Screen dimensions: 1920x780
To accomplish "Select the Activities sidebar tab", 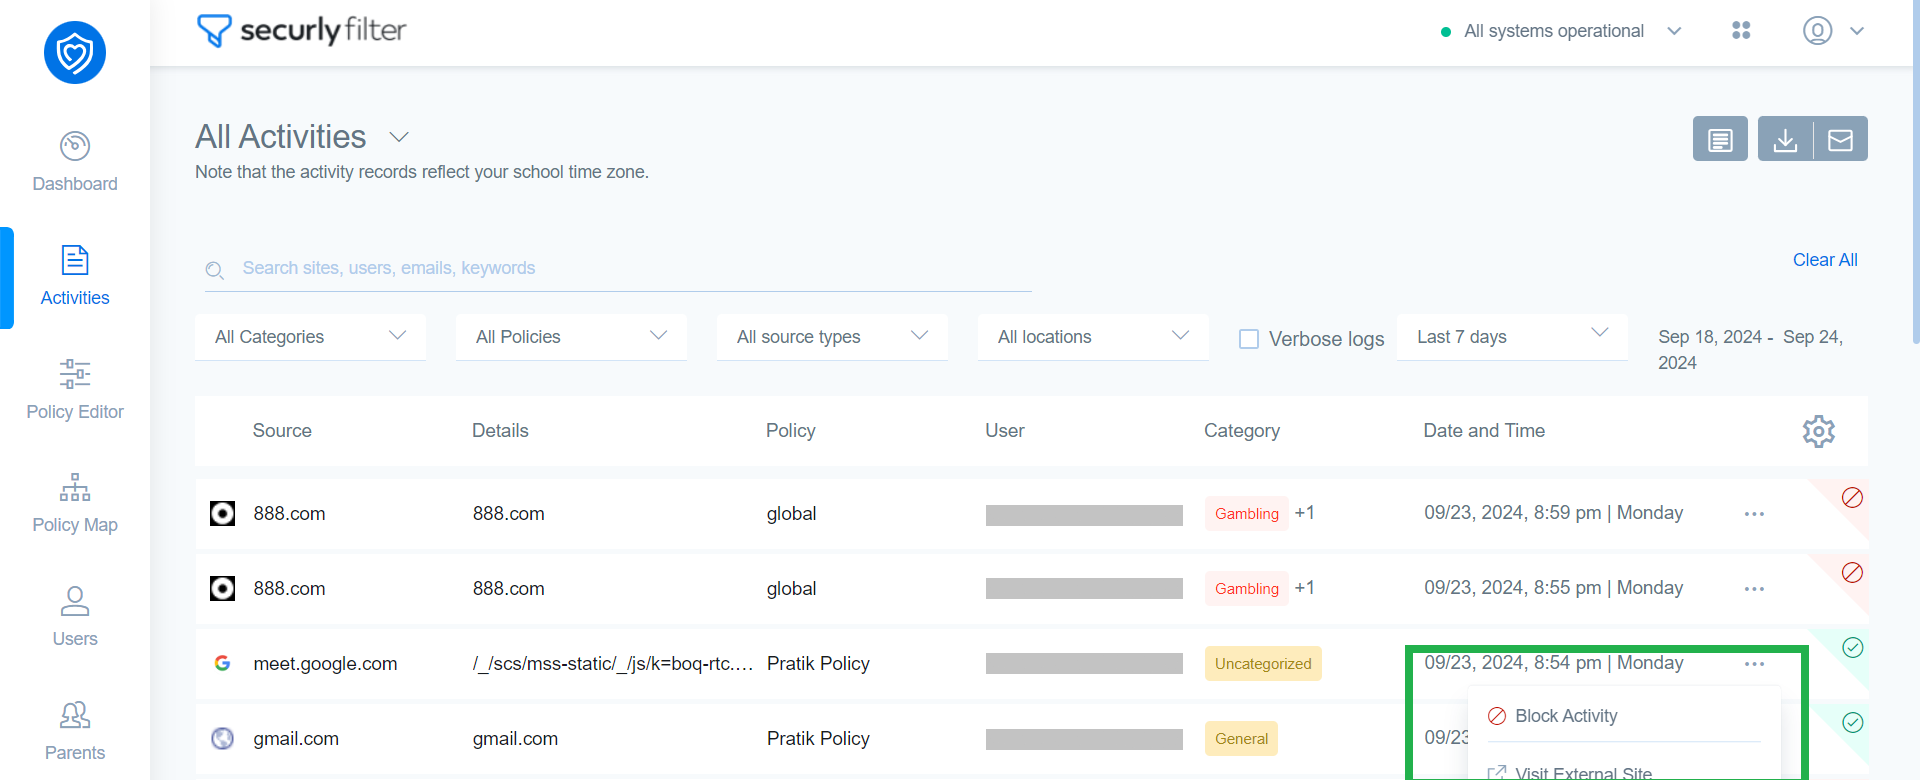I will point(75,276).
